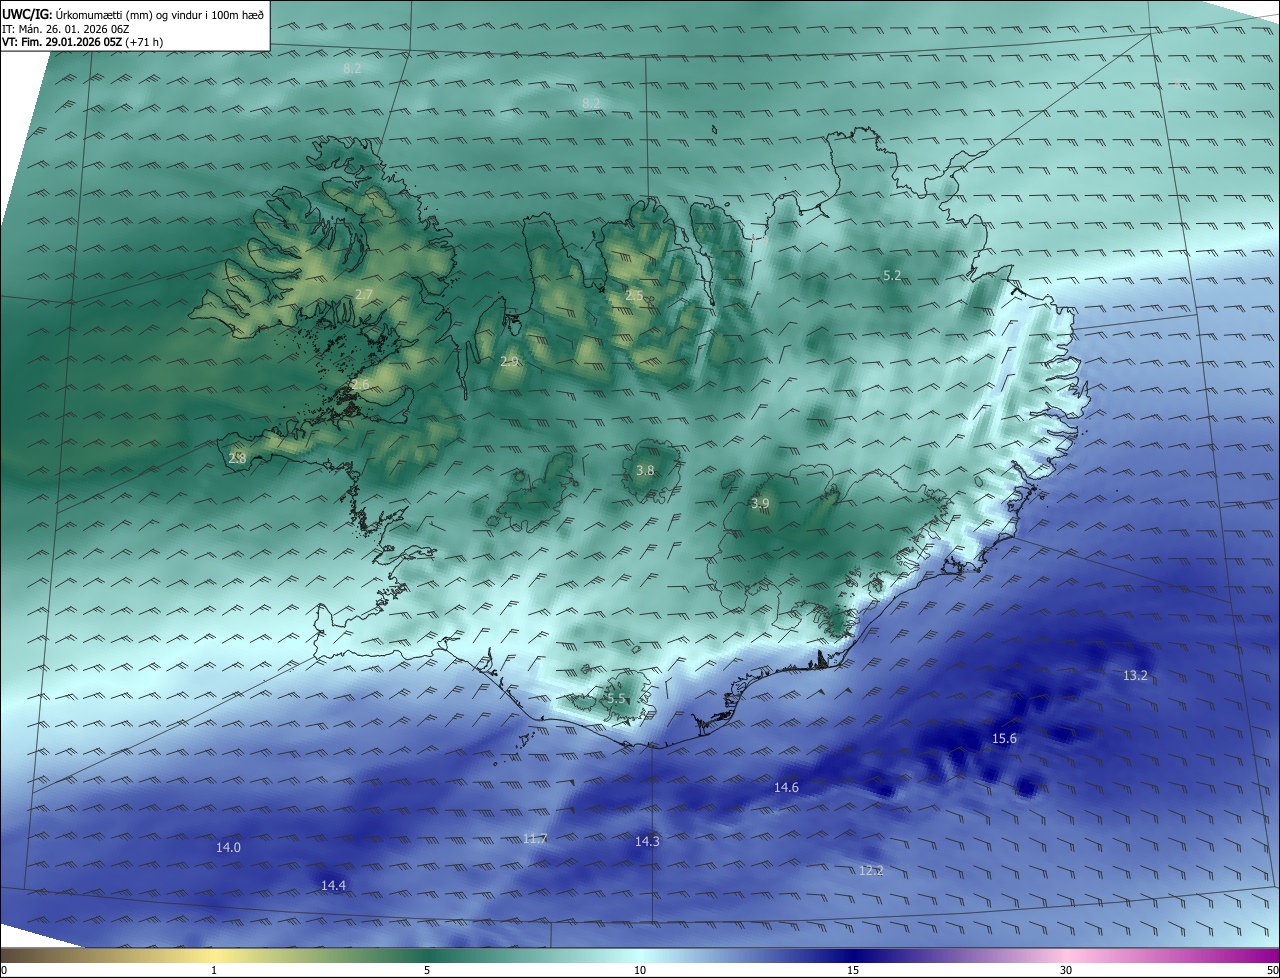
Task: Select the 2.7 value in the Westfjords
Action: pyautogui.click(x=364, y=294)
